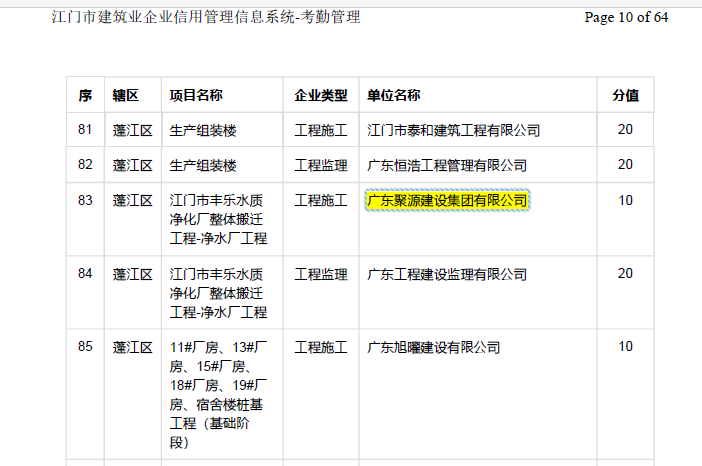Screen dimensions: 702x466
Task: Click the 单位名称 column header
Action: [394, 95]
